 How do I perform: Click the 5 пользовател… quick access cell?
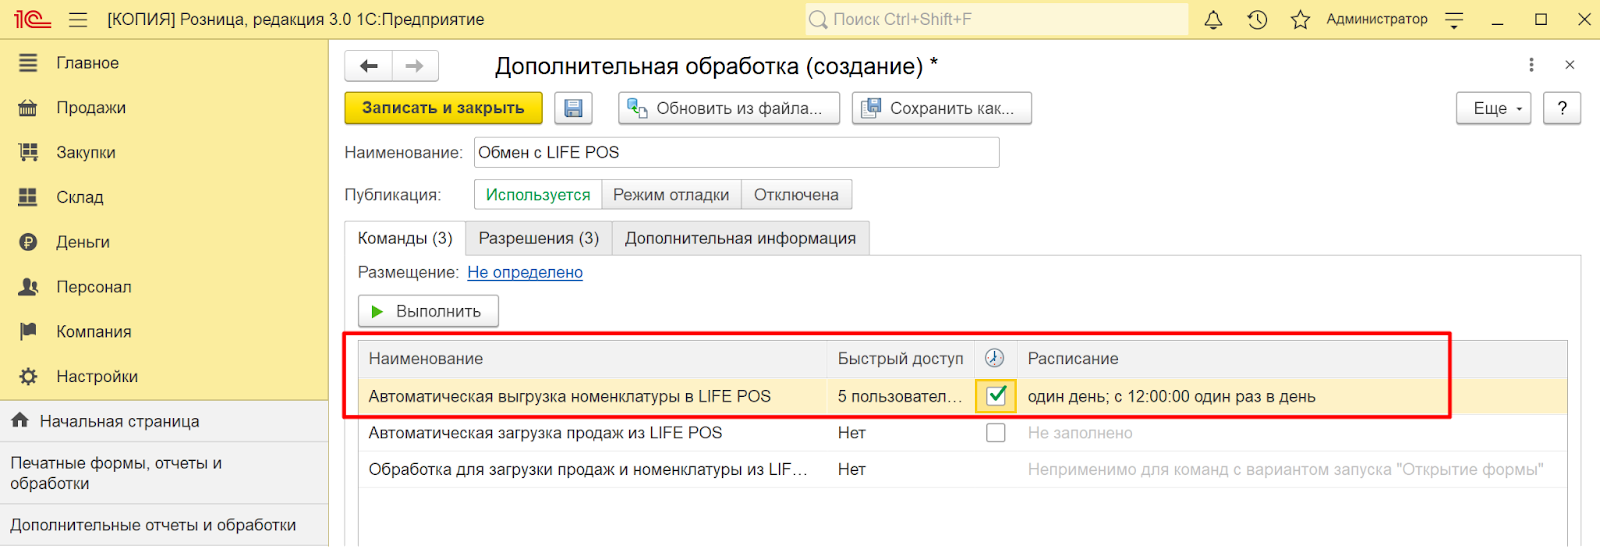point(900,396)
